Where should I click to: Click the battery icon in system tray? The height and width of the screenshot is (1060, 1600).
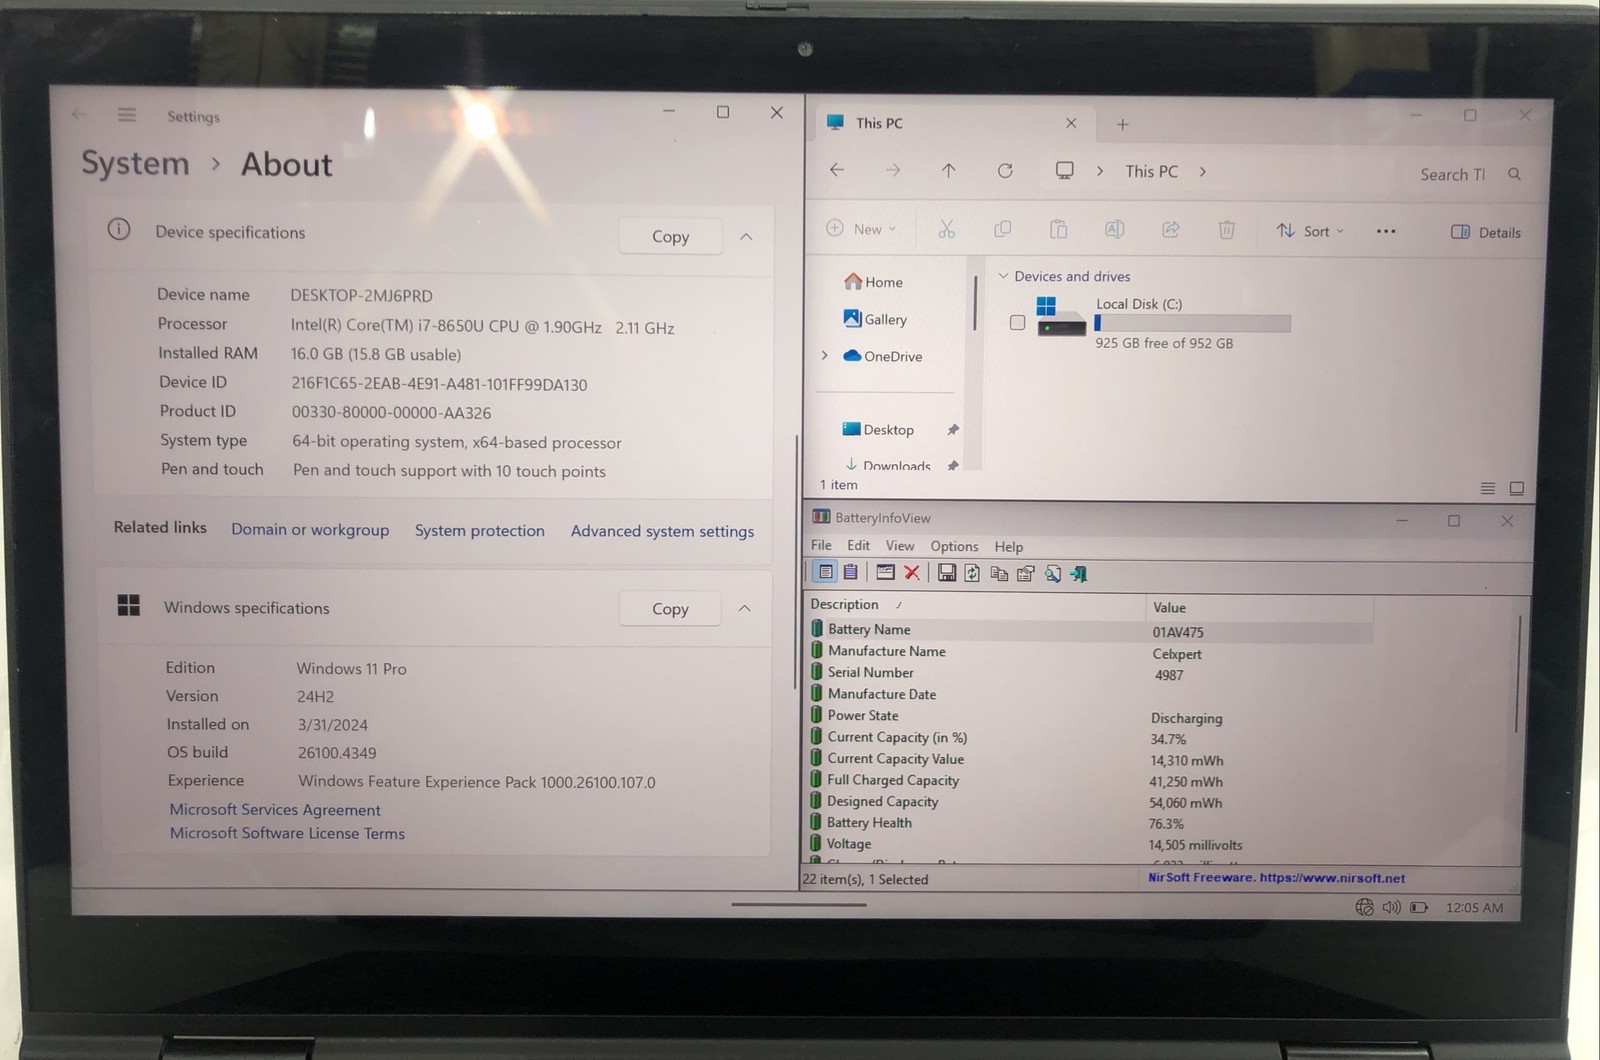pyautogui.click(x=1419, y=908)
